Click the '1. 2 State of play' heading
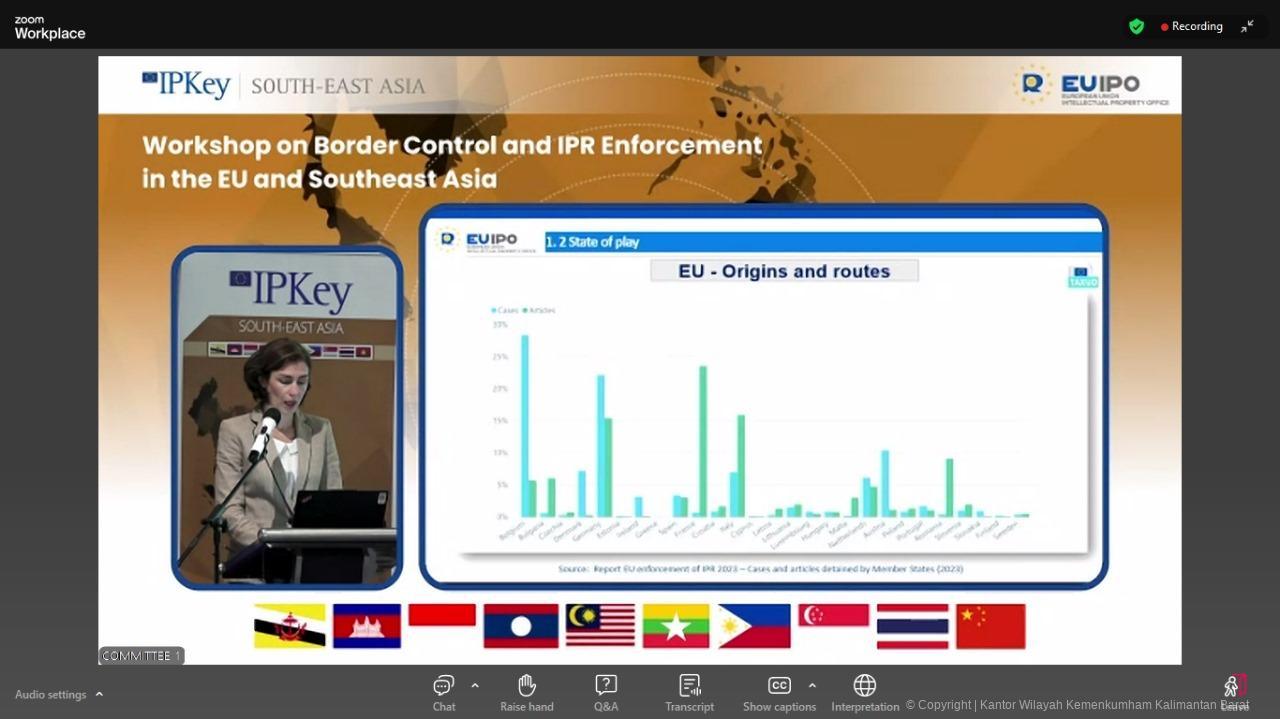 592,242
